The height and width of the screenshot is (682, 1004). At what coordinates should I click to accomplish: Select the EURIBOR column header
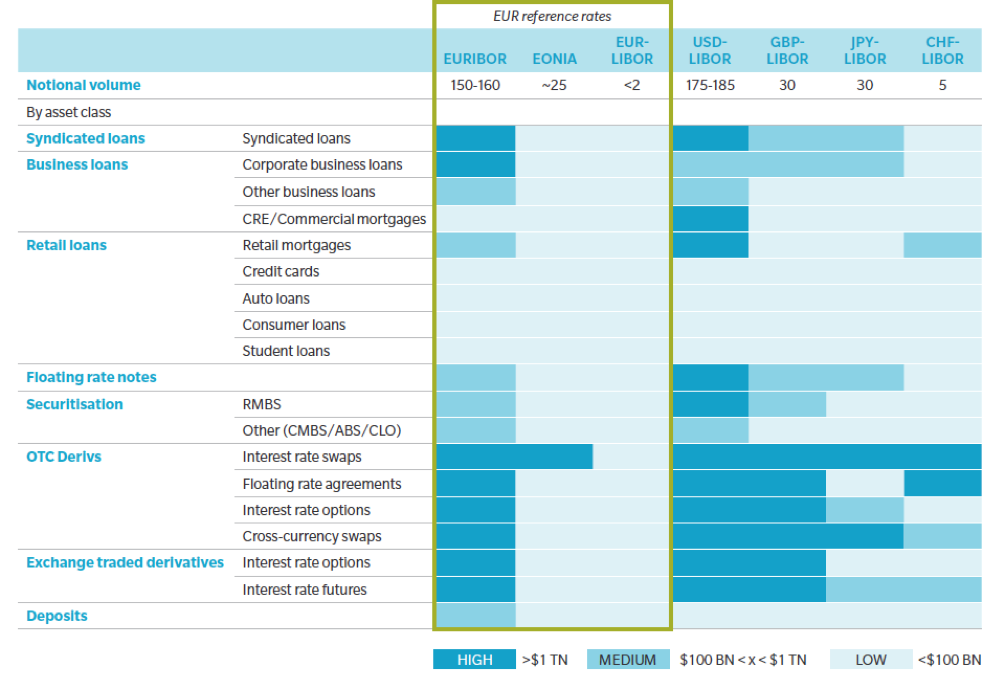[x=475, y=59]
